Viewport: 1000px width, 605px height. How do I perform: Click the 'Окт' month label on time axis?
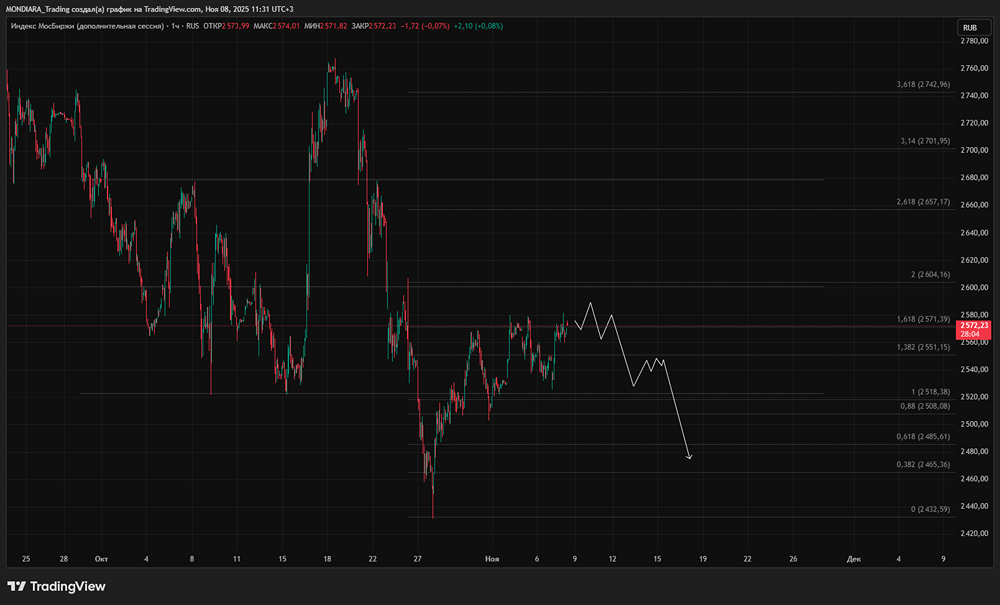101,559
